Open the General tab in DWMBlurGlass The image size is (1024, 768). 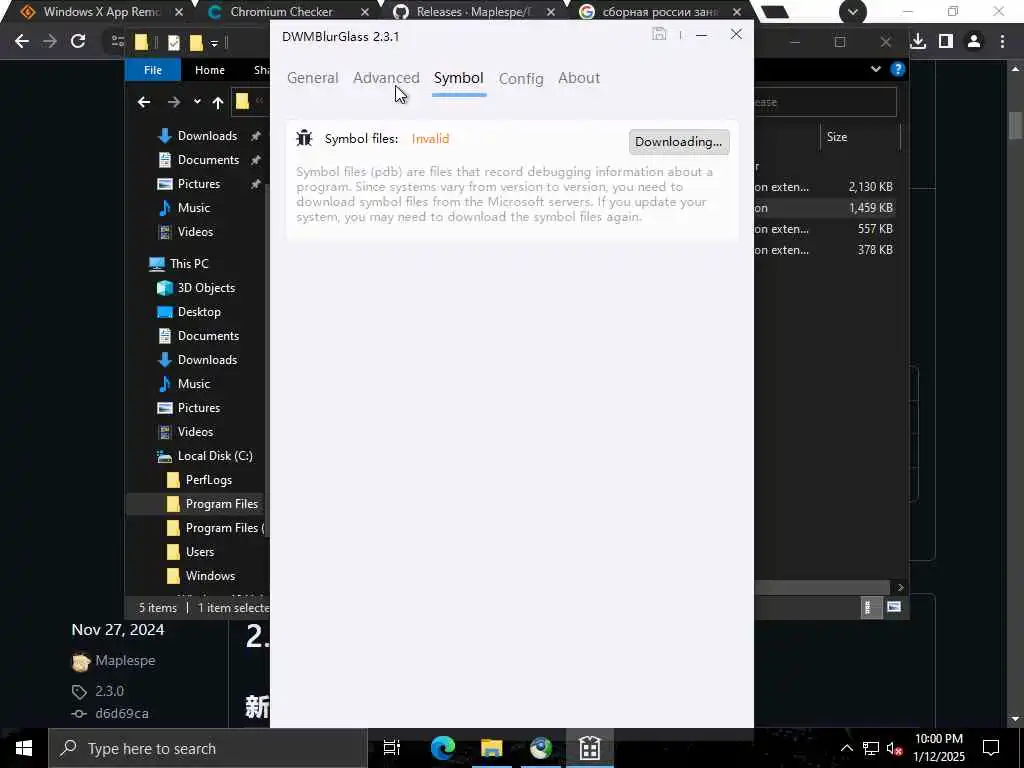point(312,78)
